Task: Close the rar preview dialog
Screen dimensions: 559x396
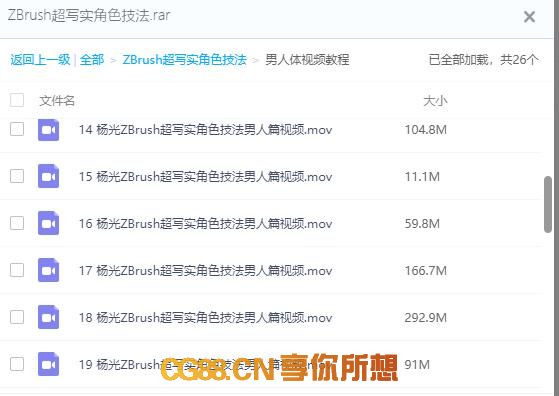Action: pos(529,16)
